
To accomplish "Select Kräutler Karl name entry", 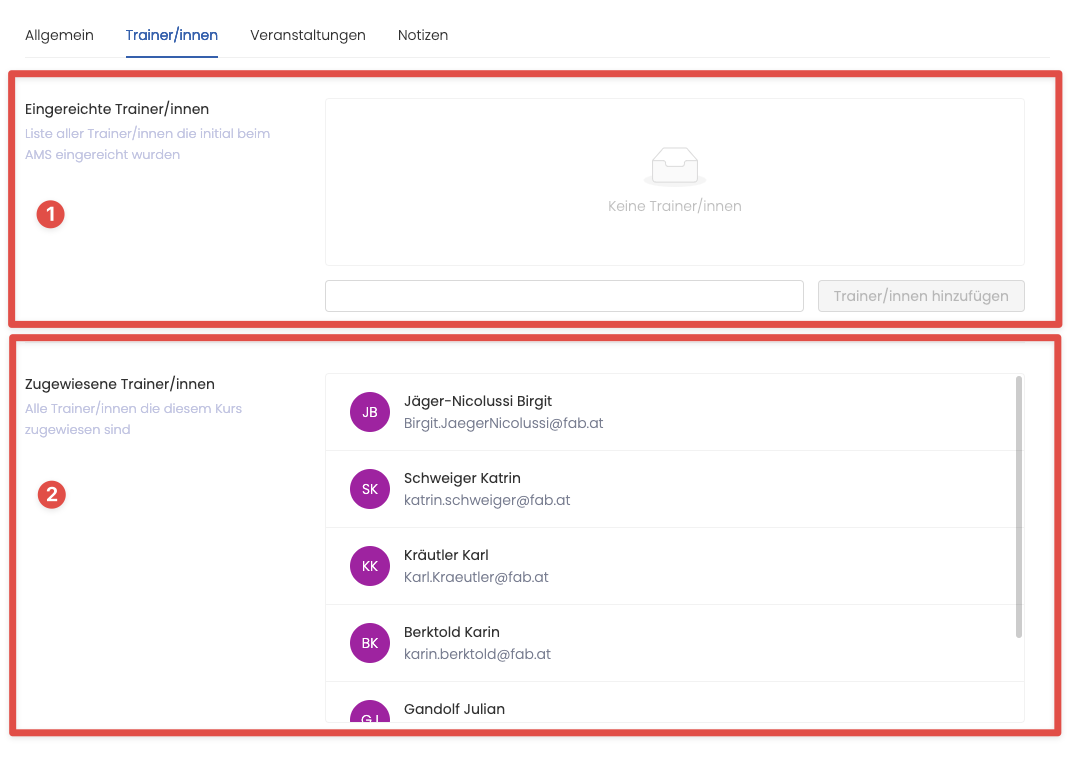I will [x=446, y=555].
